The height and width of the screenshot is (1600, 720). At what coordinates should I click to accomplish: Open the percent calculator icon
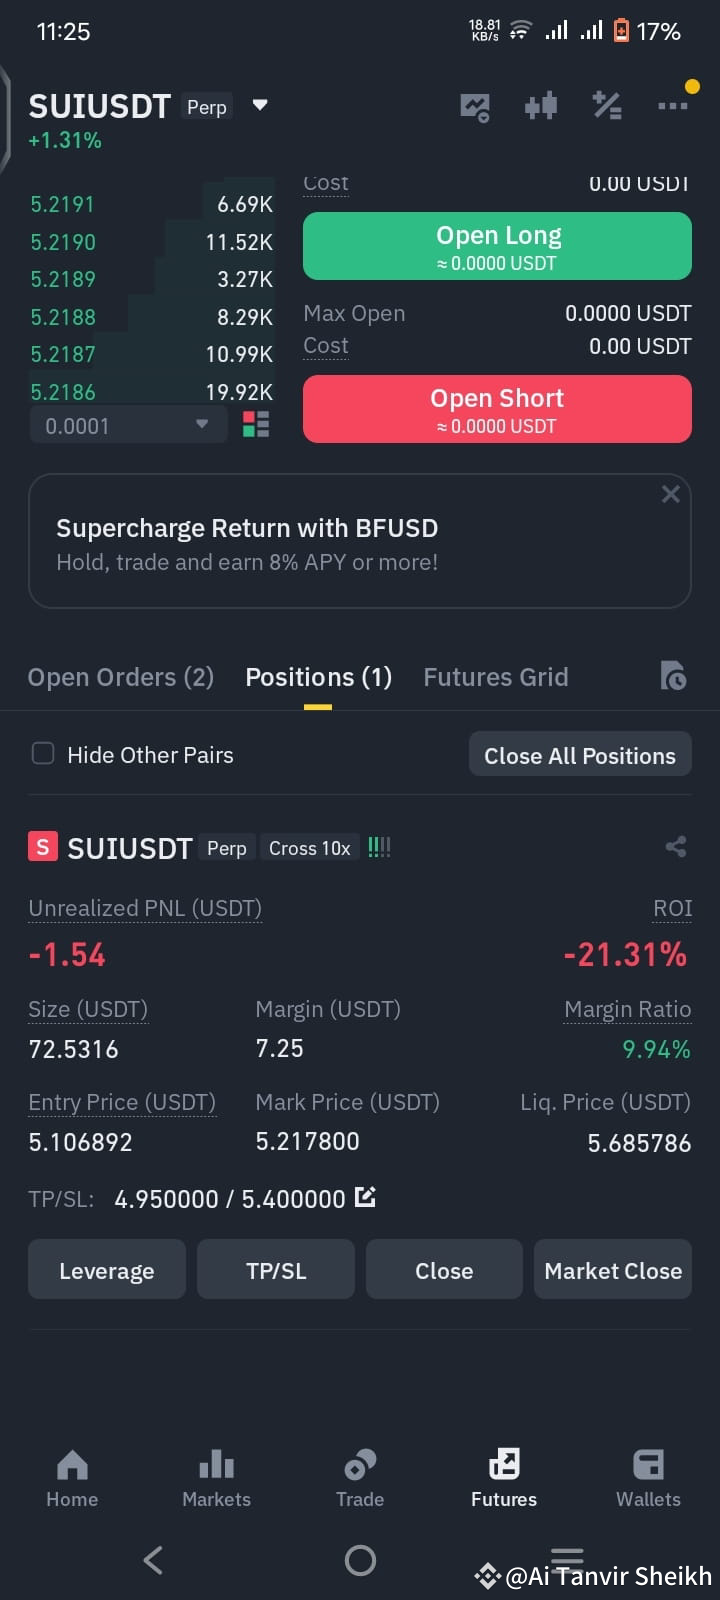pyautogui.click(x=607, y=105)
